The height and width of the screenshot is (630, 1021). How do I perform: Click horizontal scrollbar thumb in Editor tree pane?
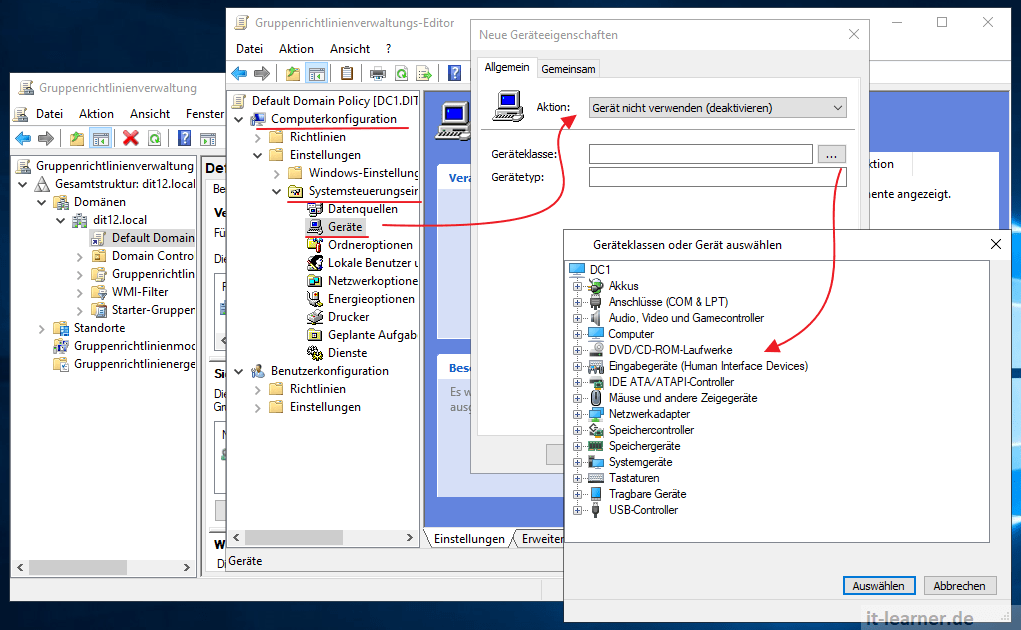point(294,538)
